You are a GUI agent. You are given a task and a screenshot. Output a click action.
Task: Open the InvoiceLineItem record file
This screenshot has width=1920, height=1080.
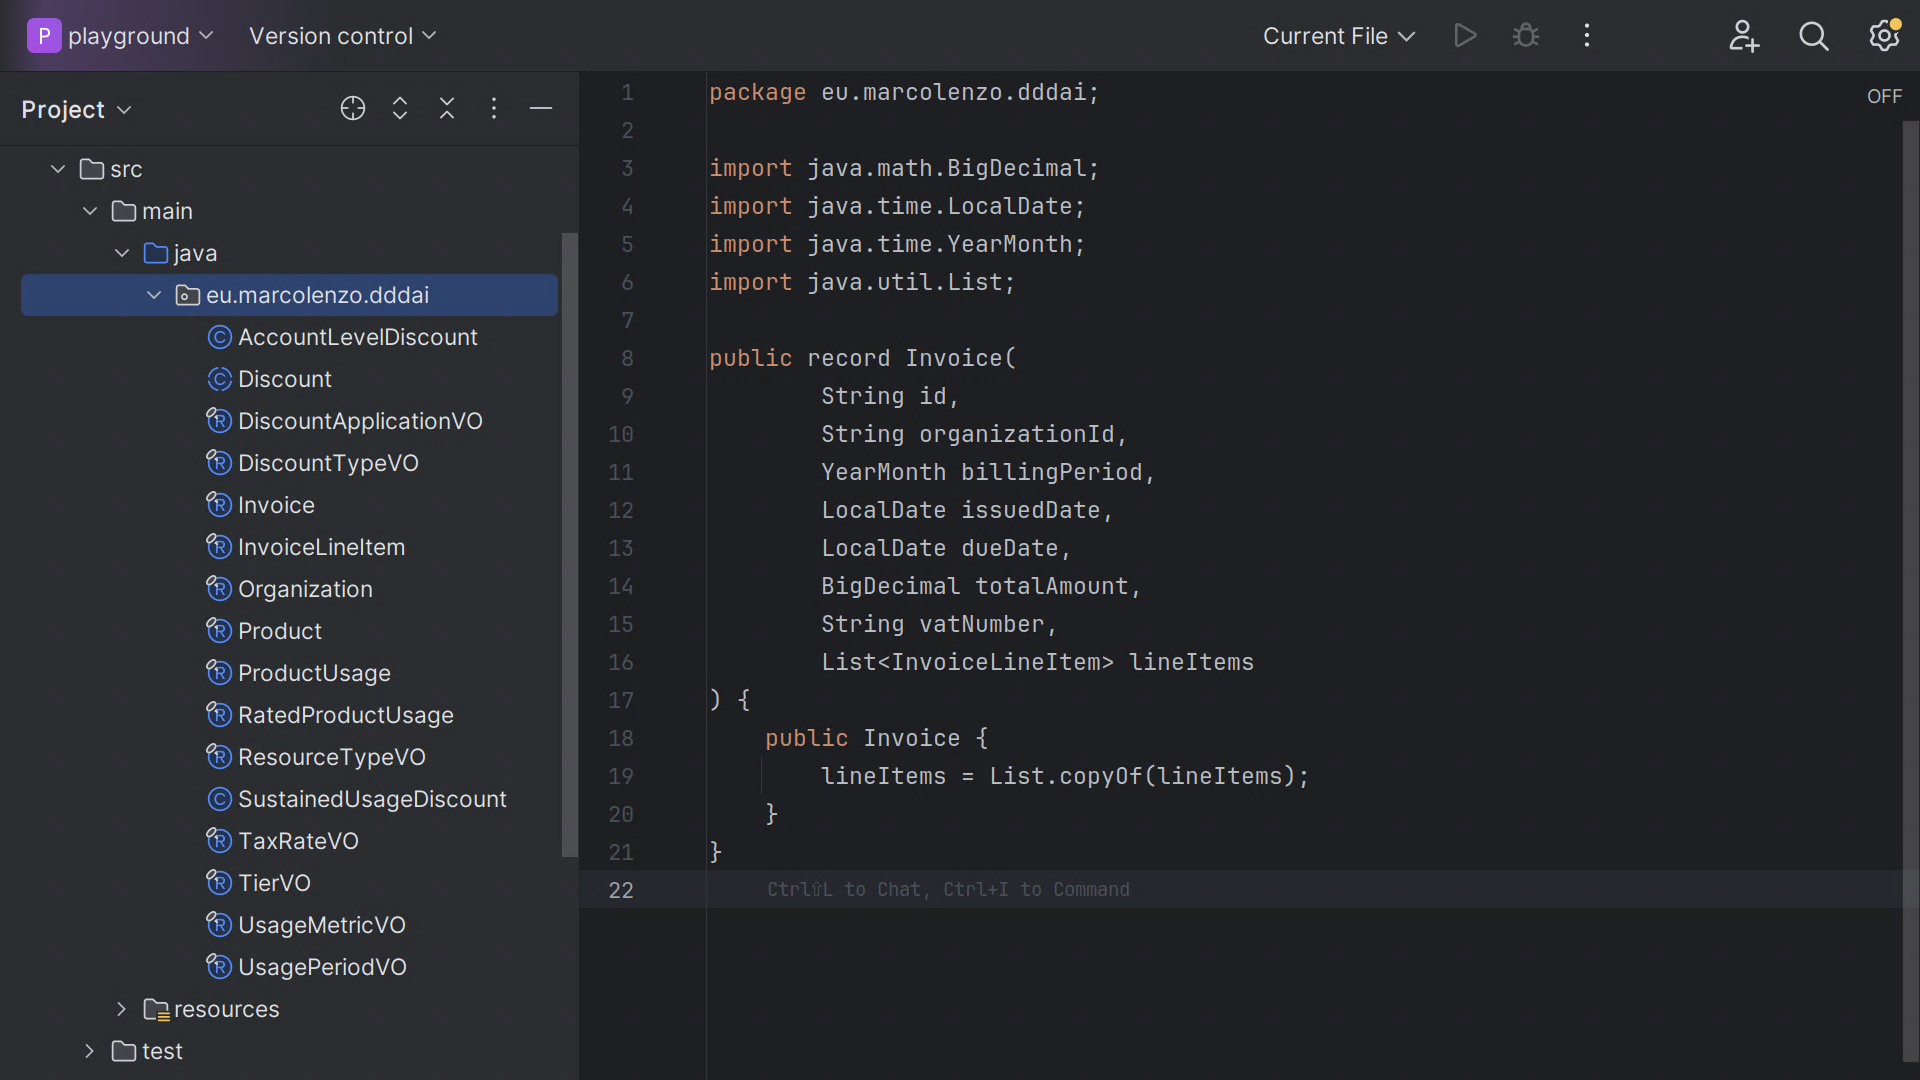pyautogui.click(x=321, y=547)
